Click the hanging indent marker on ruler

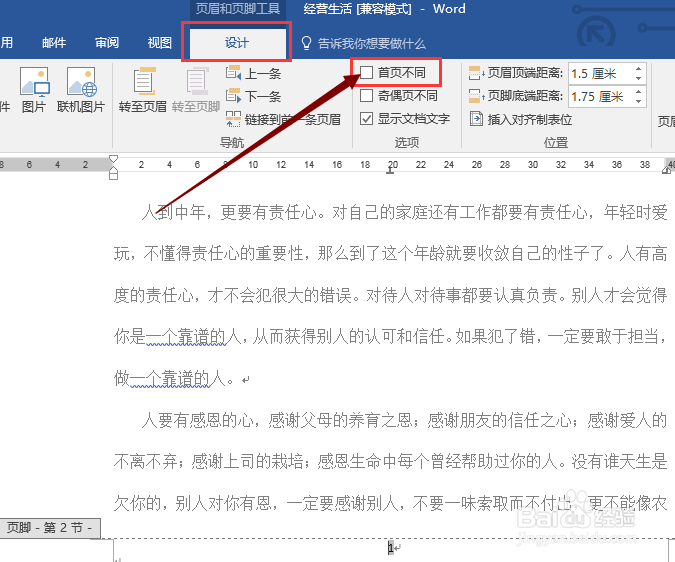coord(113,170)
